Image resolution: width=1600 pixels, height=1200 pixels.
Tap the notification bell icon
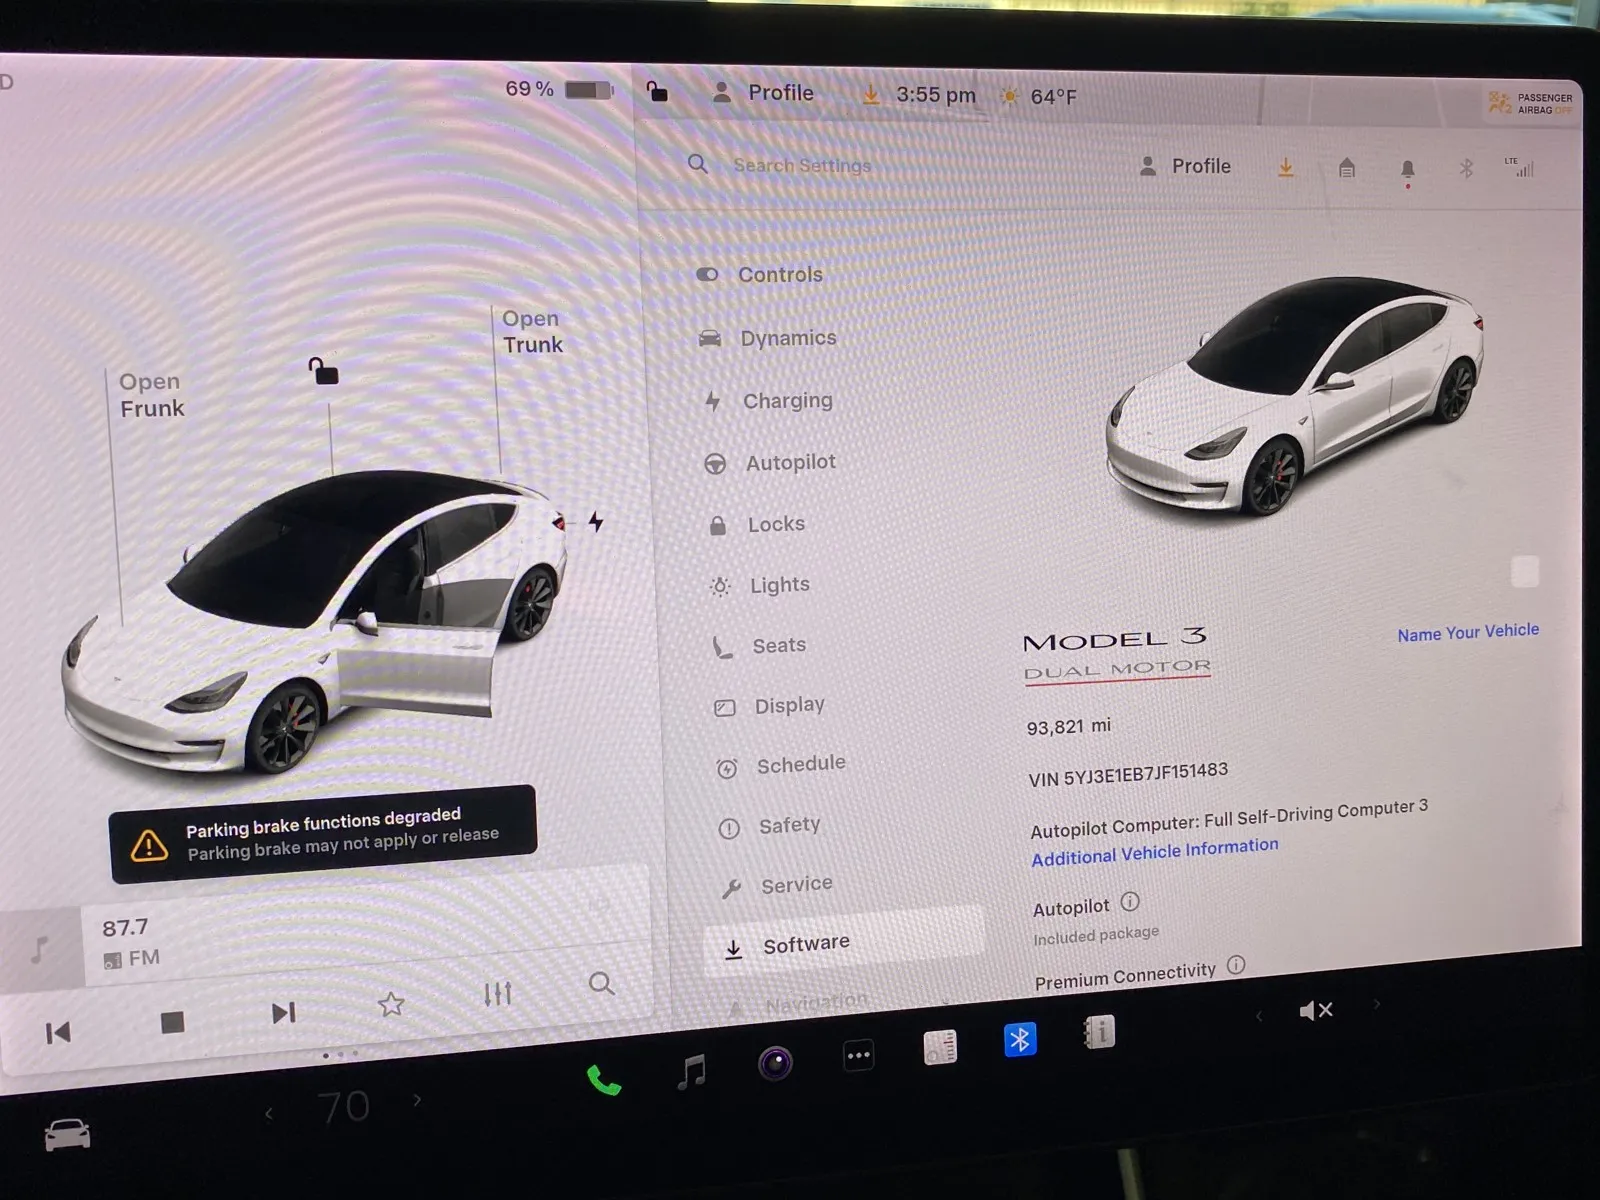pos(1407,169)
